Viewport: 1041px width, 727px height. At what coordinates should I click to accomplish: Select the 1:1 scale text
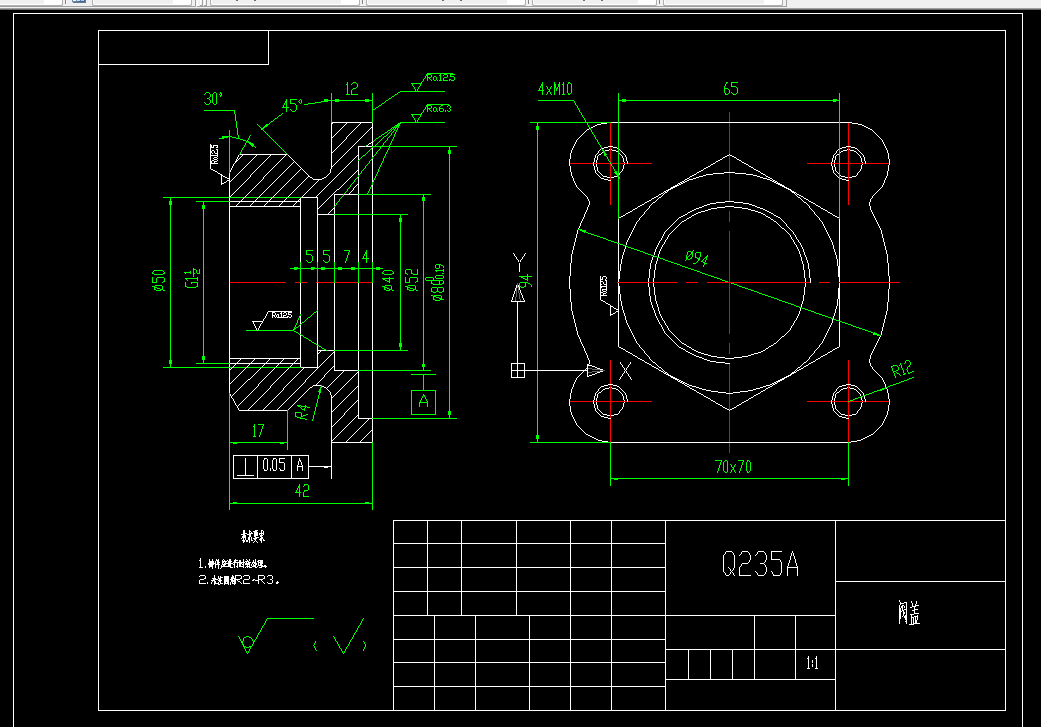tap(812, 663)
